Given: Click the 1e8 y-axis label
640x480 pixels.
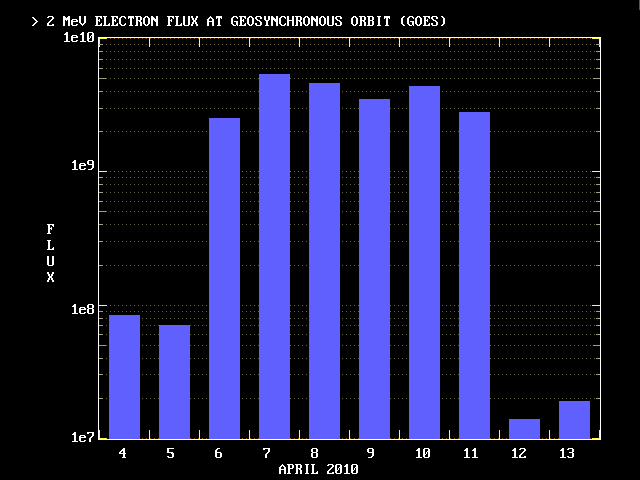Looking at the screenshot, I should [83, 309].
